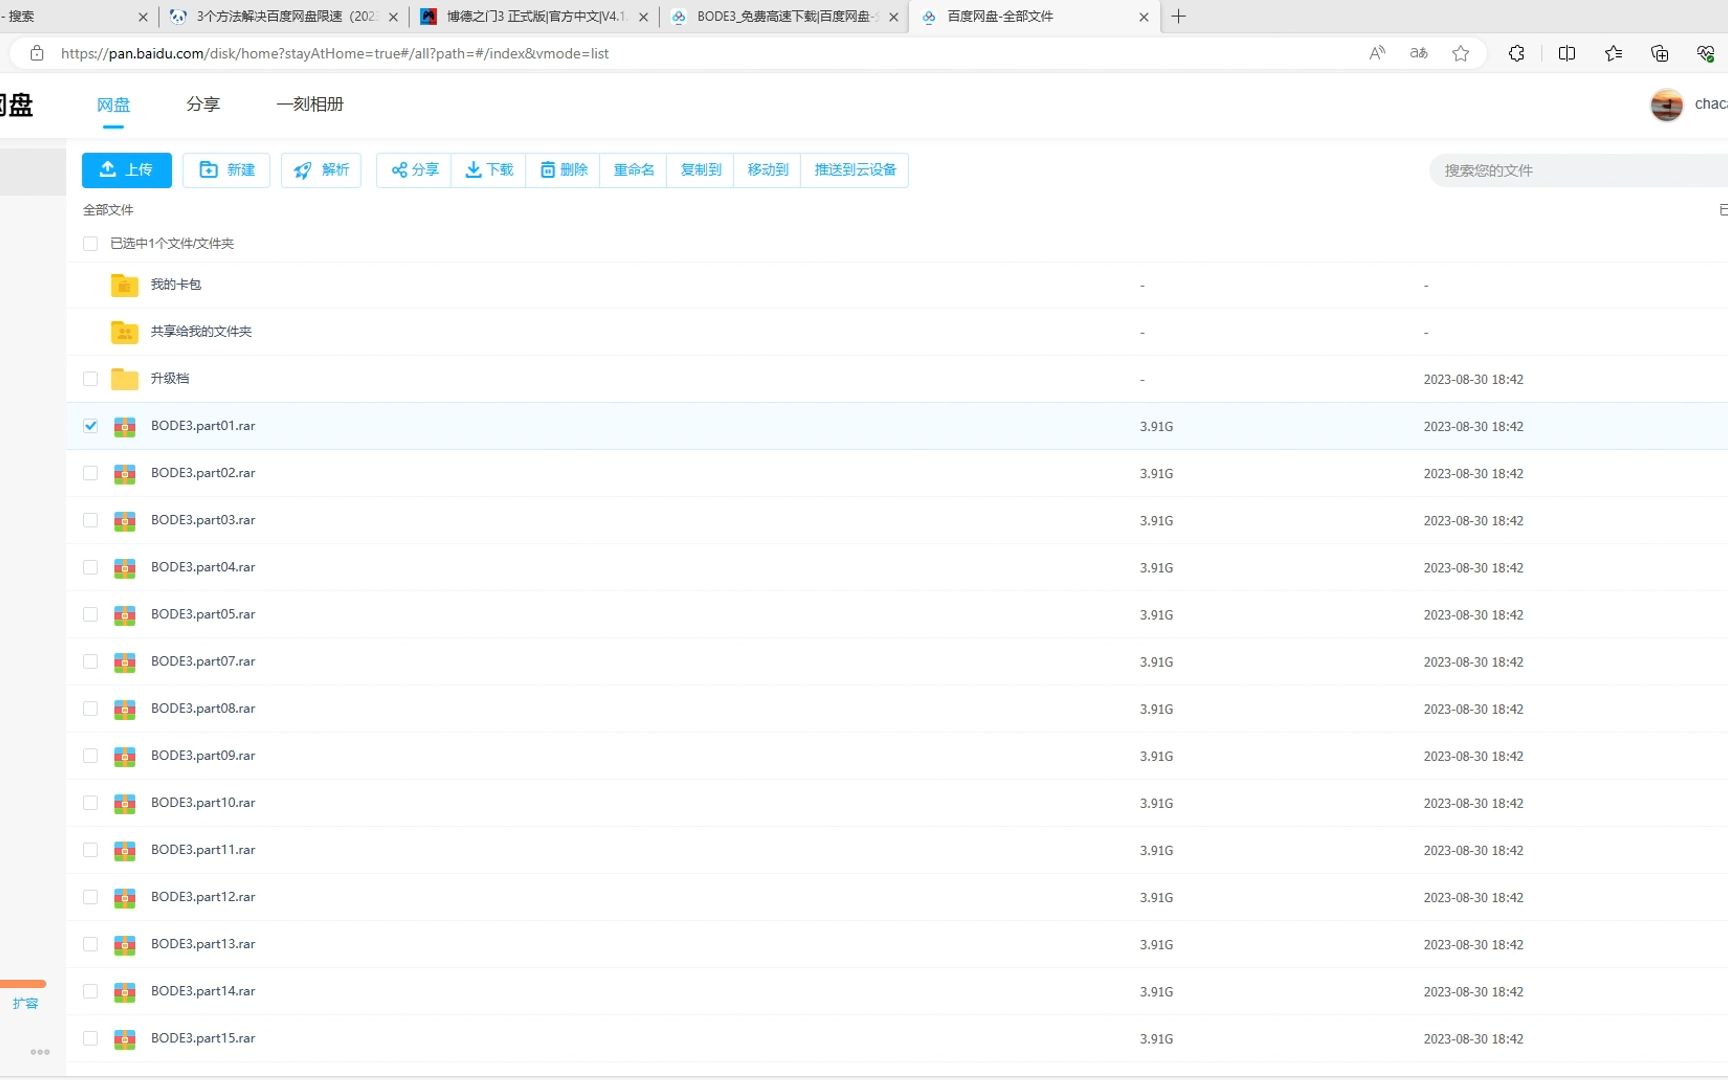View site information lock icon
Image resolution: width=1728 pixels, height=1080 pixels.
point(37,53)
